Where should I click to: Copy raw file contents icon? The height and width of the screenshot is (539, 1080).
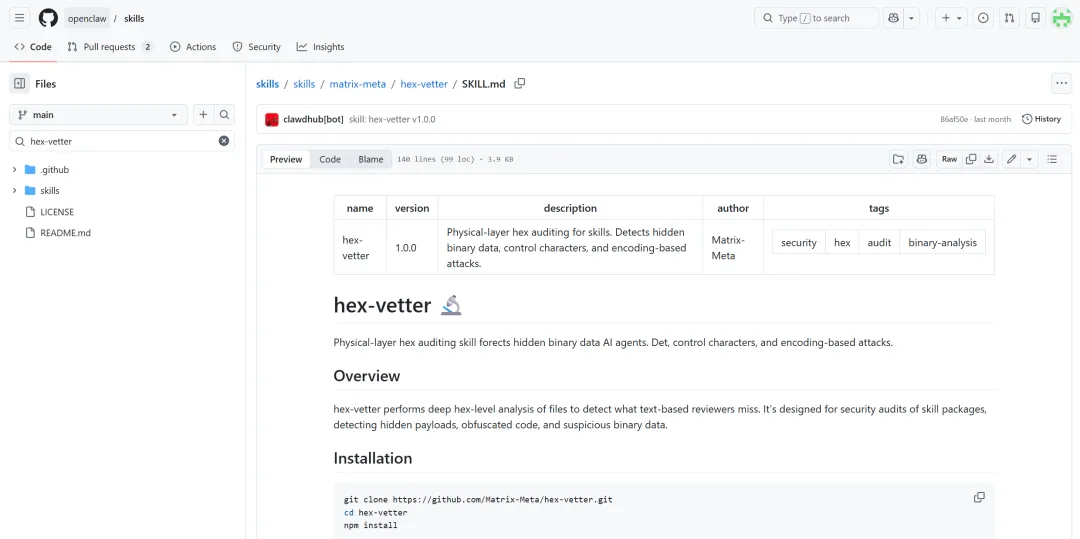[x=971, y=159]
